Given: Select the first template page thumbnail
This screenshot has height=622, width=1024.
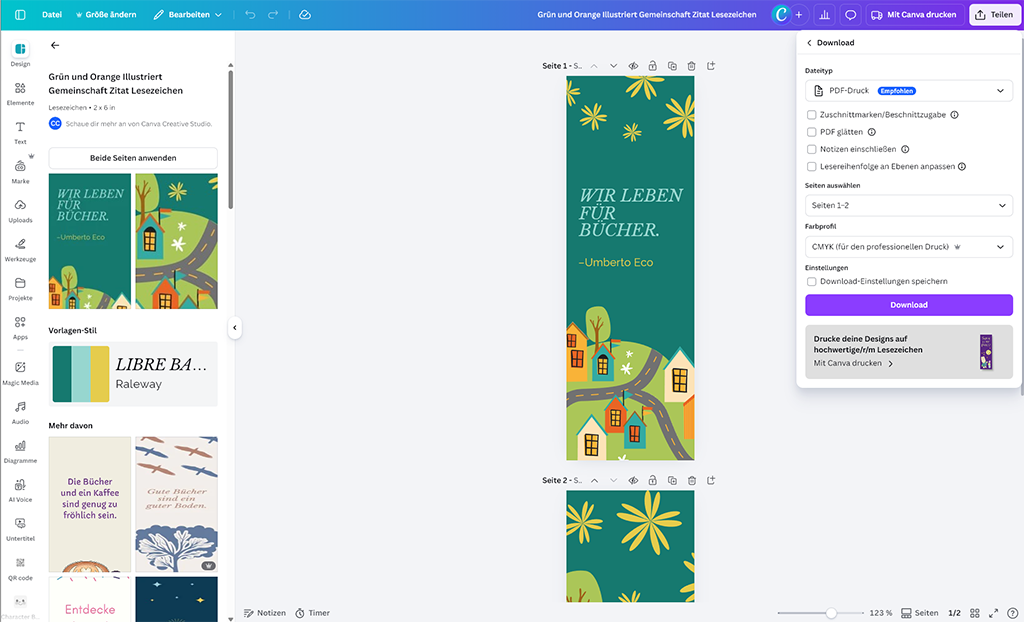Looking at the screenshot, I should point(90,241).
